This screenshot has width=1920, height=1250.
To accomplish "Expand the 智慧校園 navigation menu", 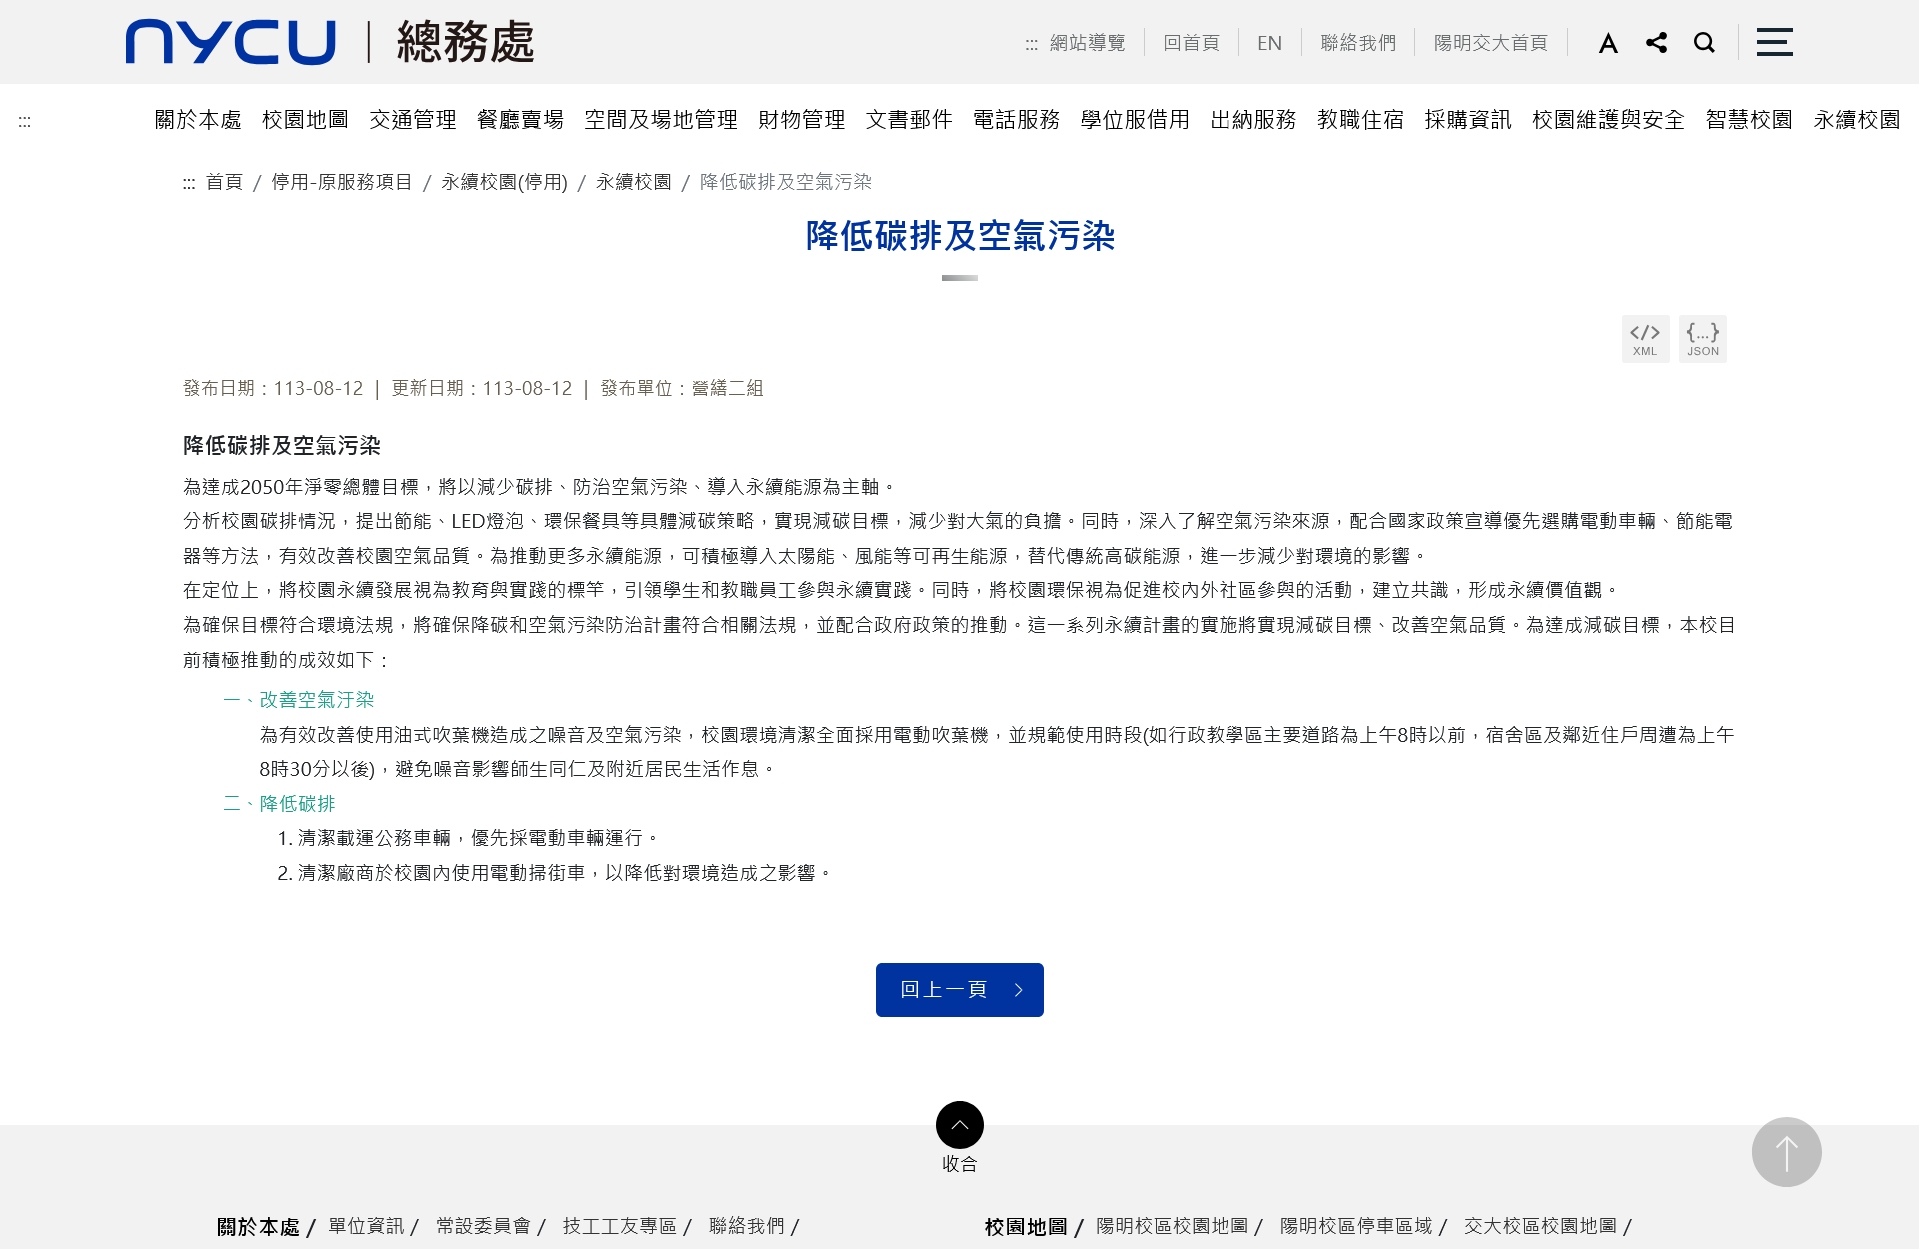I will coord(1748,120).
